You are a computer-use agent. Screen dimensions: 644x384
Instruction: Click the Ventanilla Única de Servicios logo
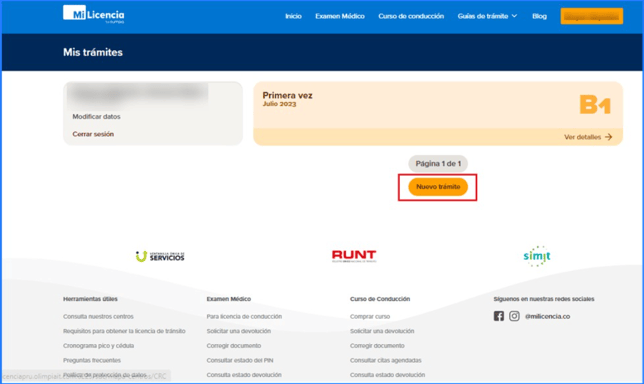160,256
